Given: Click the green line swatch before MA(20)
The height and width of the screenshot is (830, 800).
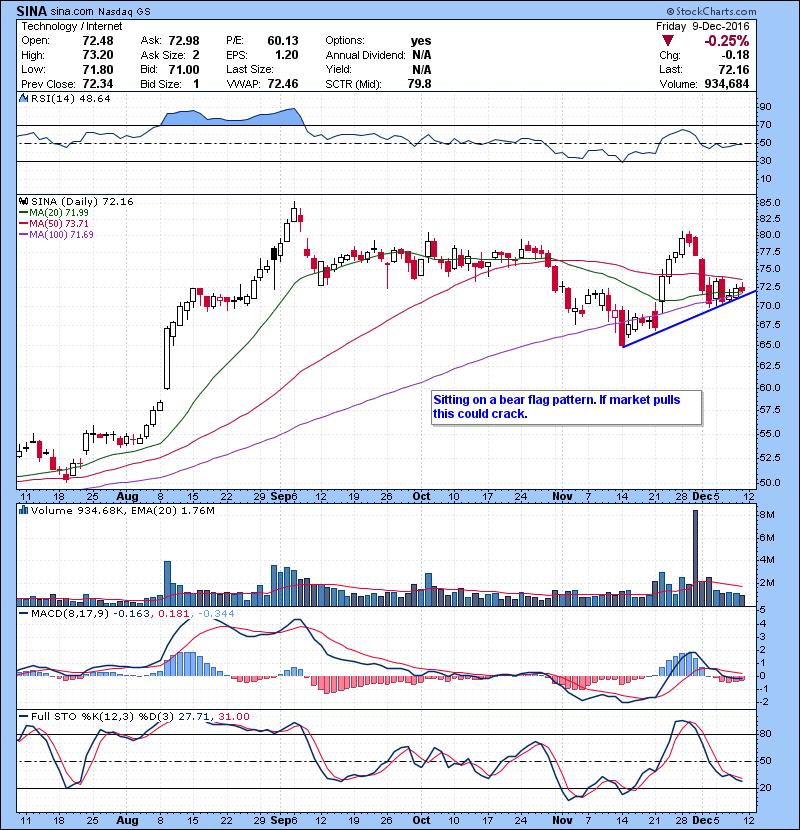Looking at the screenshot, I should [x=23, y=213].
